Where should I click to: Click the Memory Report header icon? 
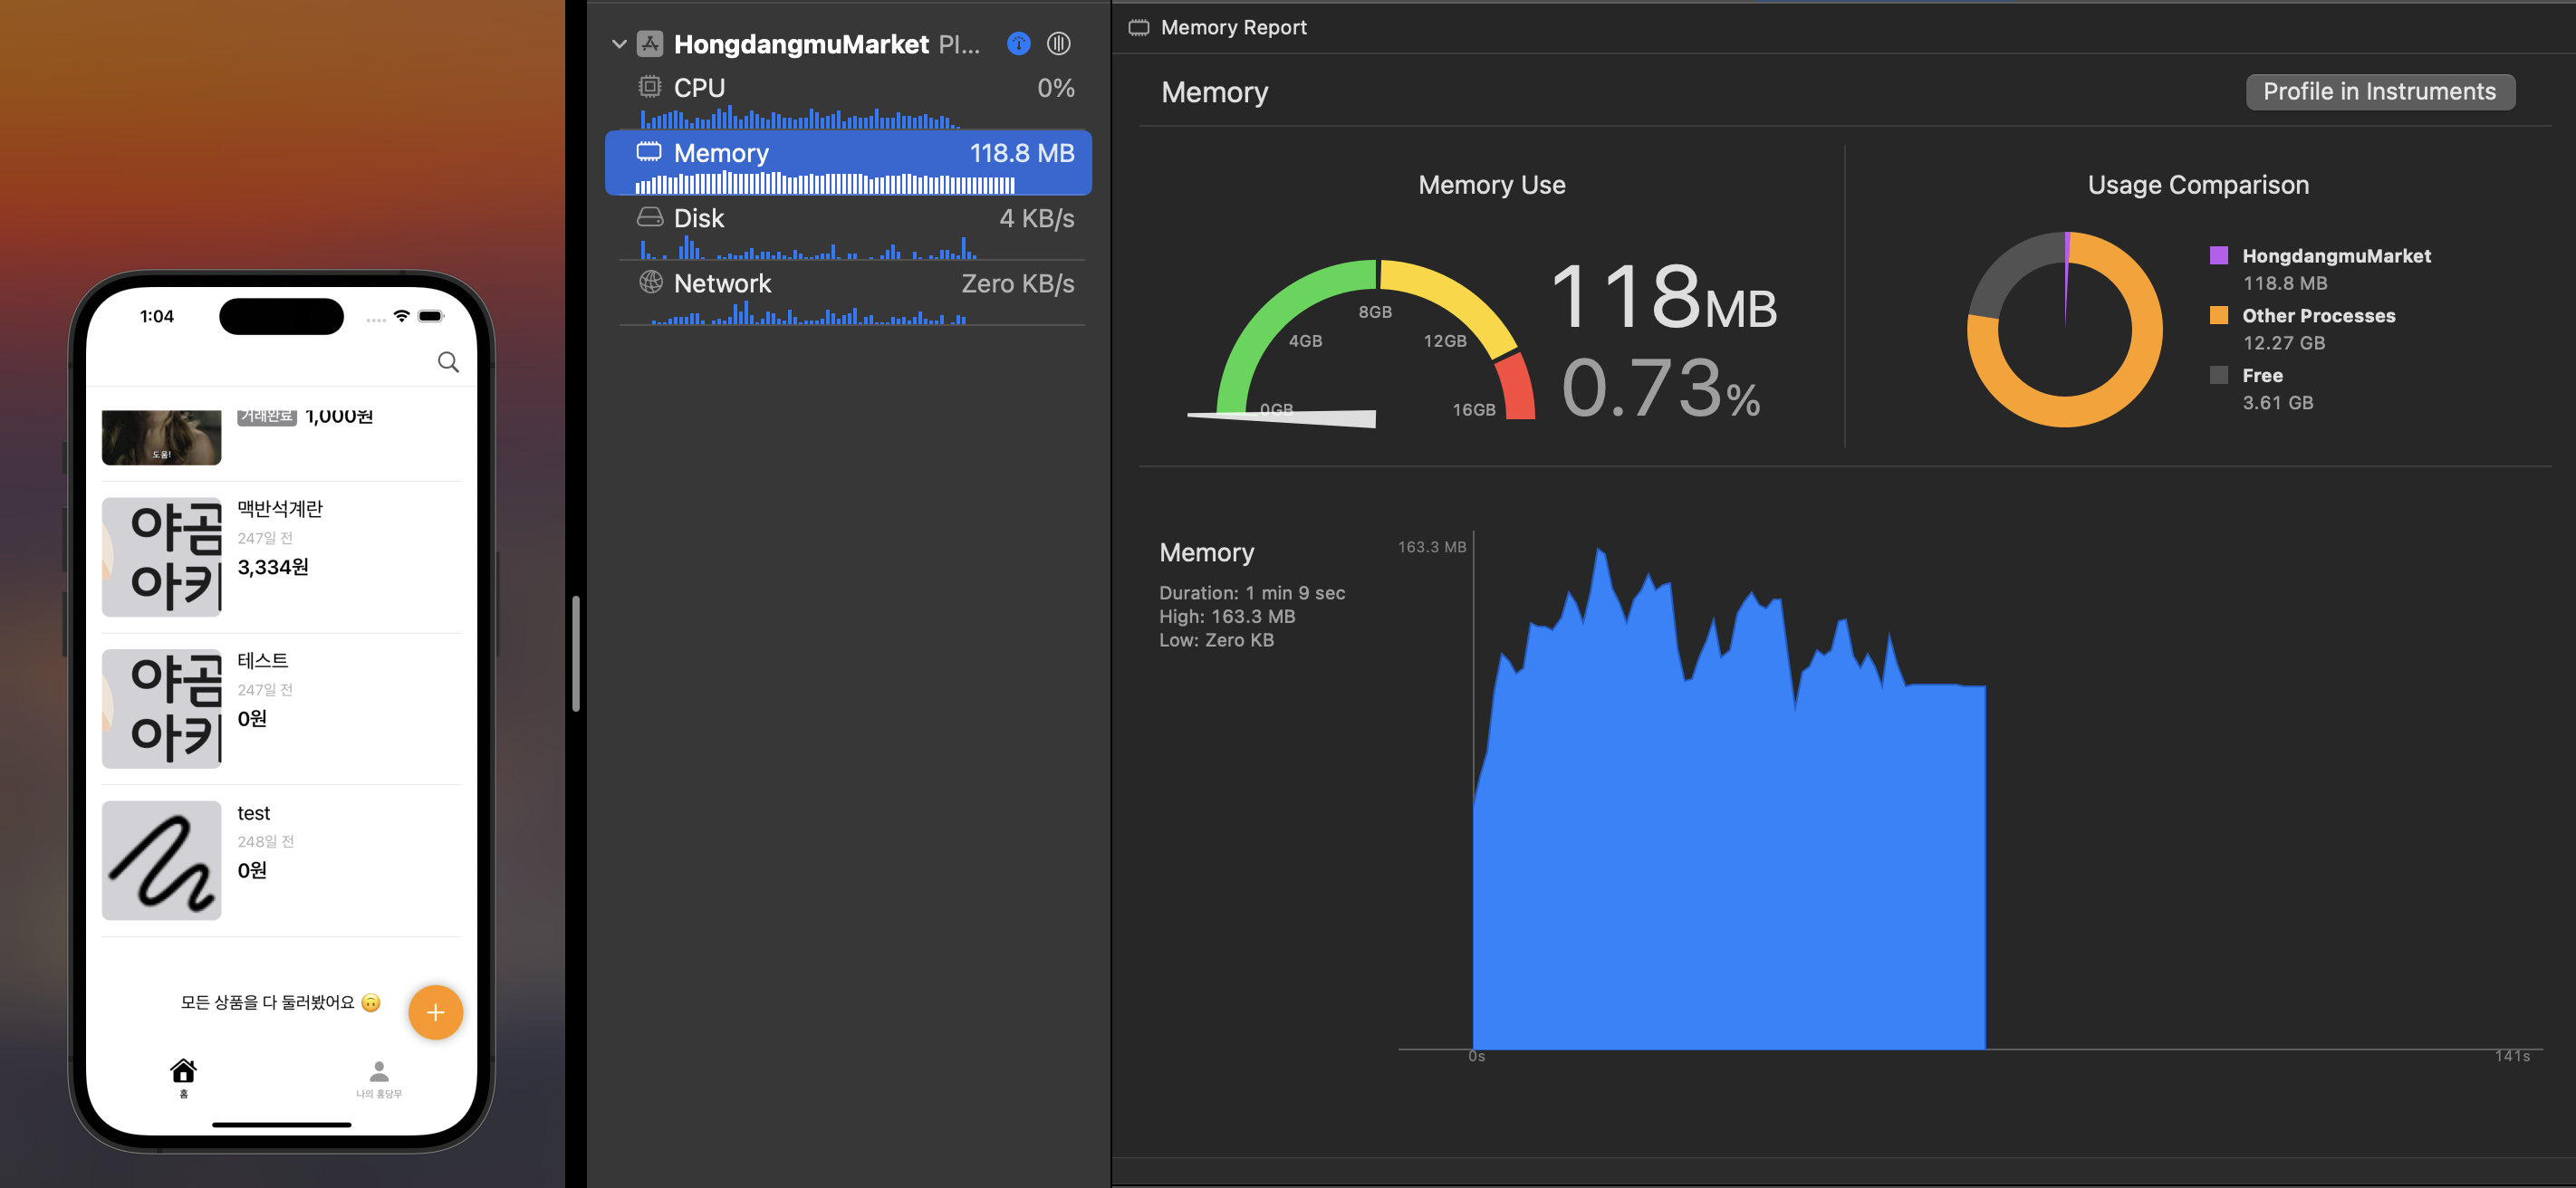coord(1139,27)
